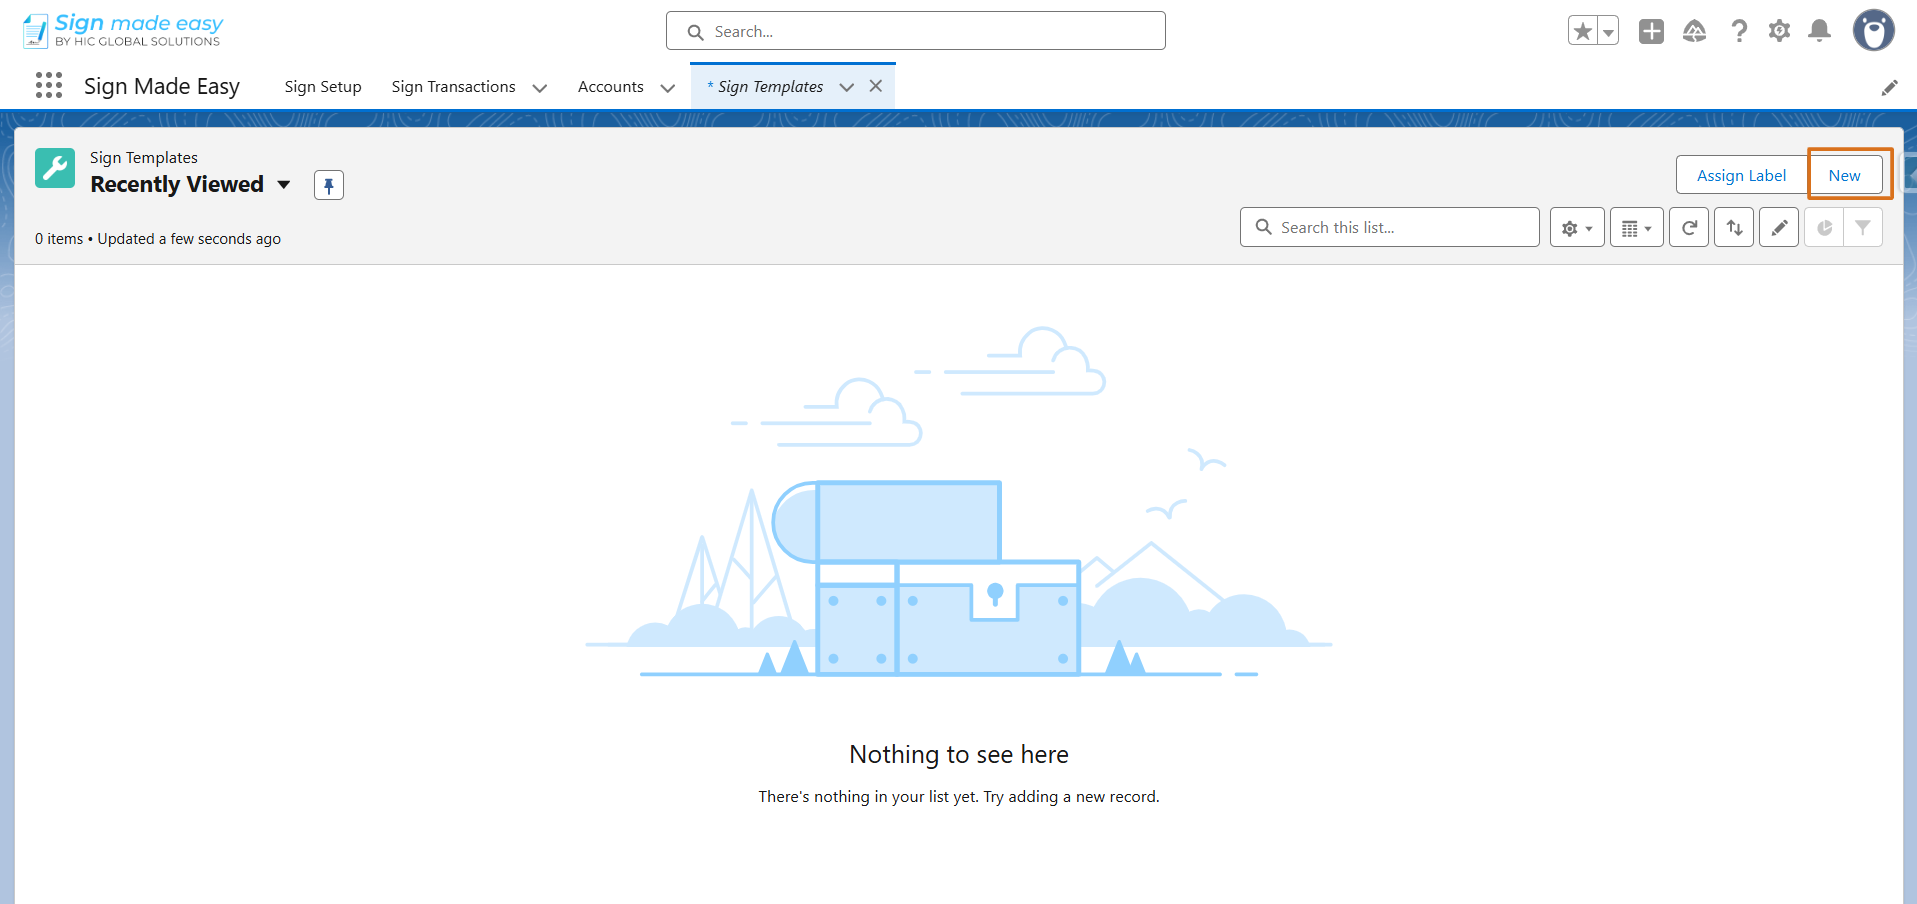Open notifications bell
Viewport: 1917px width, 904px height.
[x=1820, y=31]
